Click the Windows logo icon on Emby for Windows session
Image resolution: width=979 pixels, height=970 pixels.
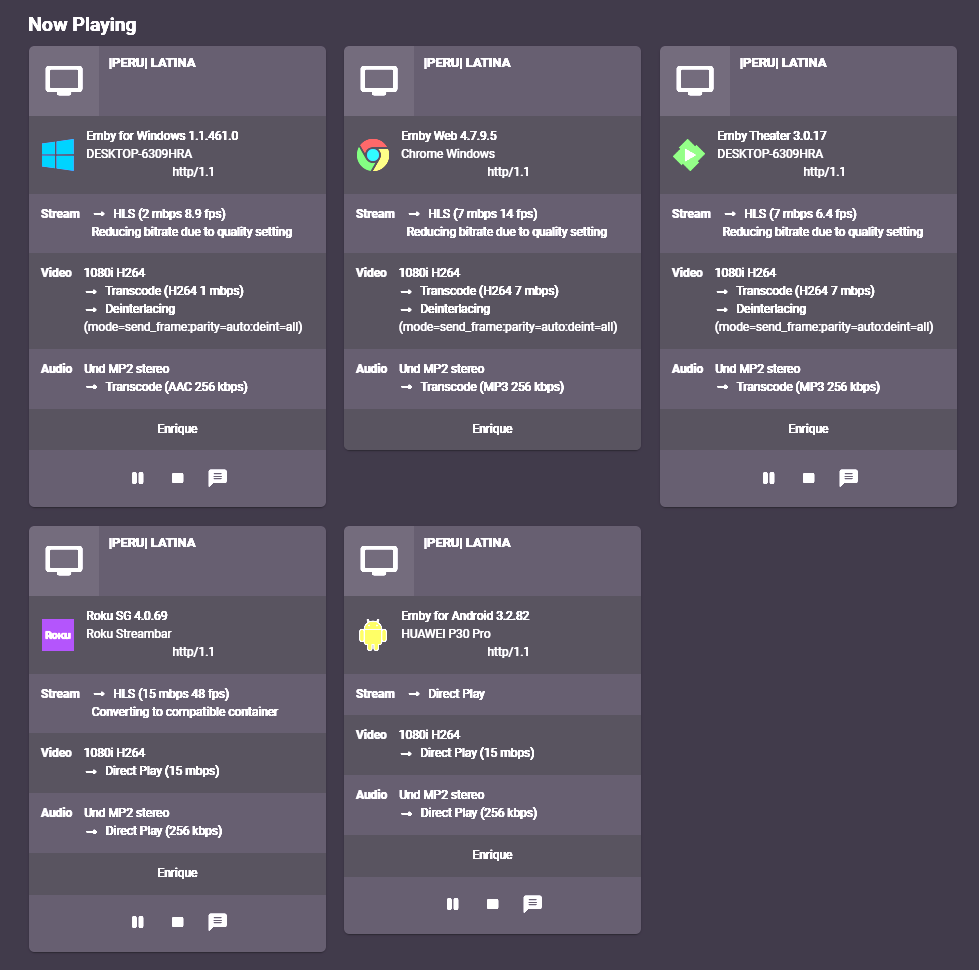coord(57,155)
